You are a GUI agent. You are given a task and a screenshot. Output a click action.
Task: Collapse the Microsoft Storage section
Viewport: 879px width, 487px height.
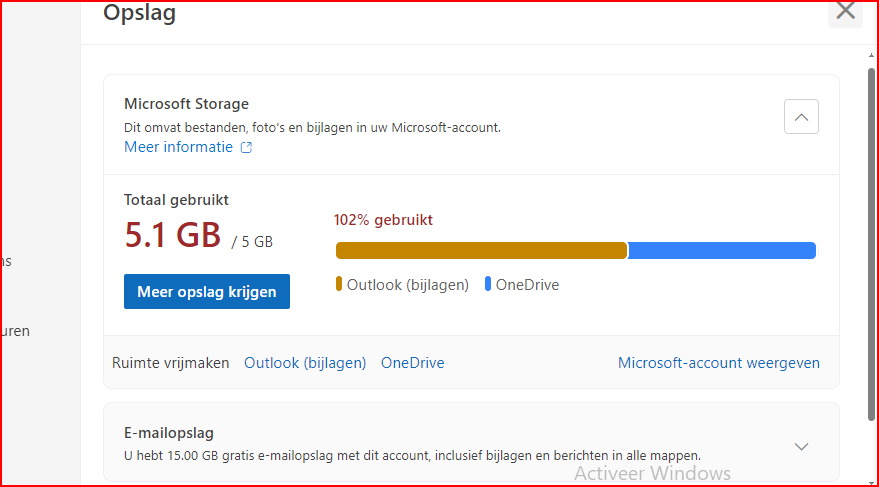tap(801, 117)
